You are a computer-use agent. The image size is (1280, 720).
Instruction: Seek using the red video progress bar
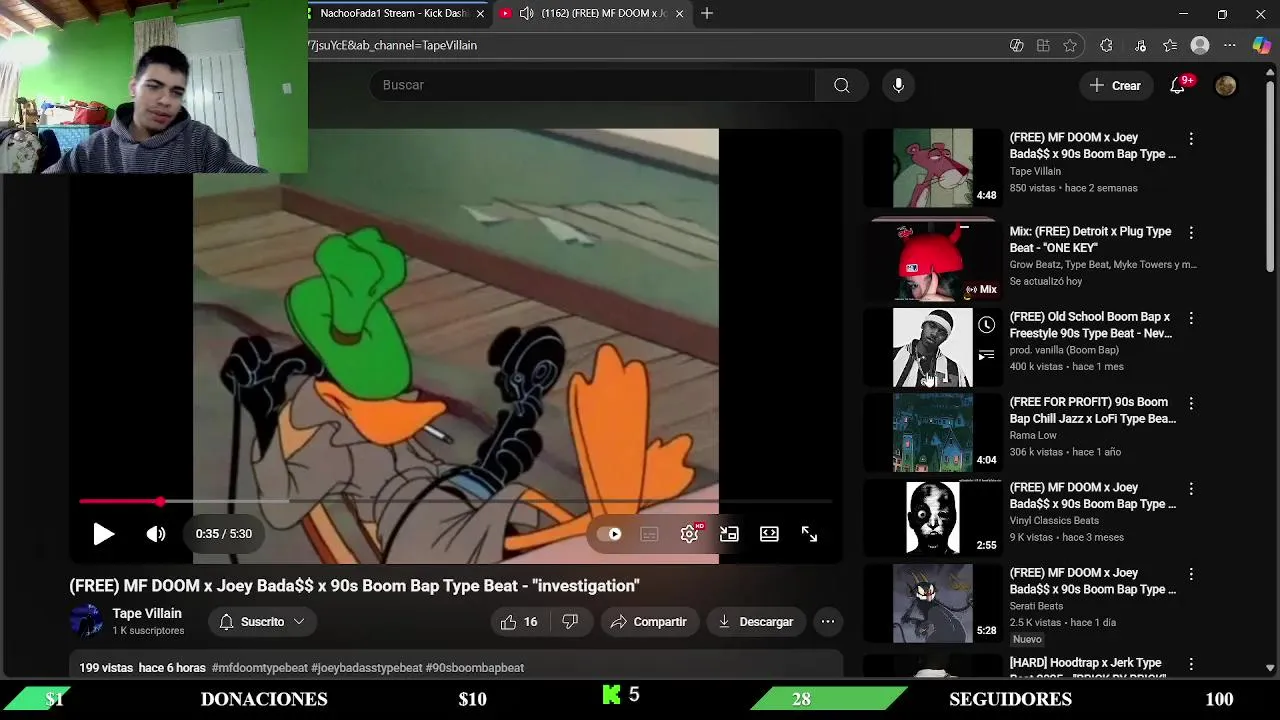pyautogui.click(x=456, y=501)
